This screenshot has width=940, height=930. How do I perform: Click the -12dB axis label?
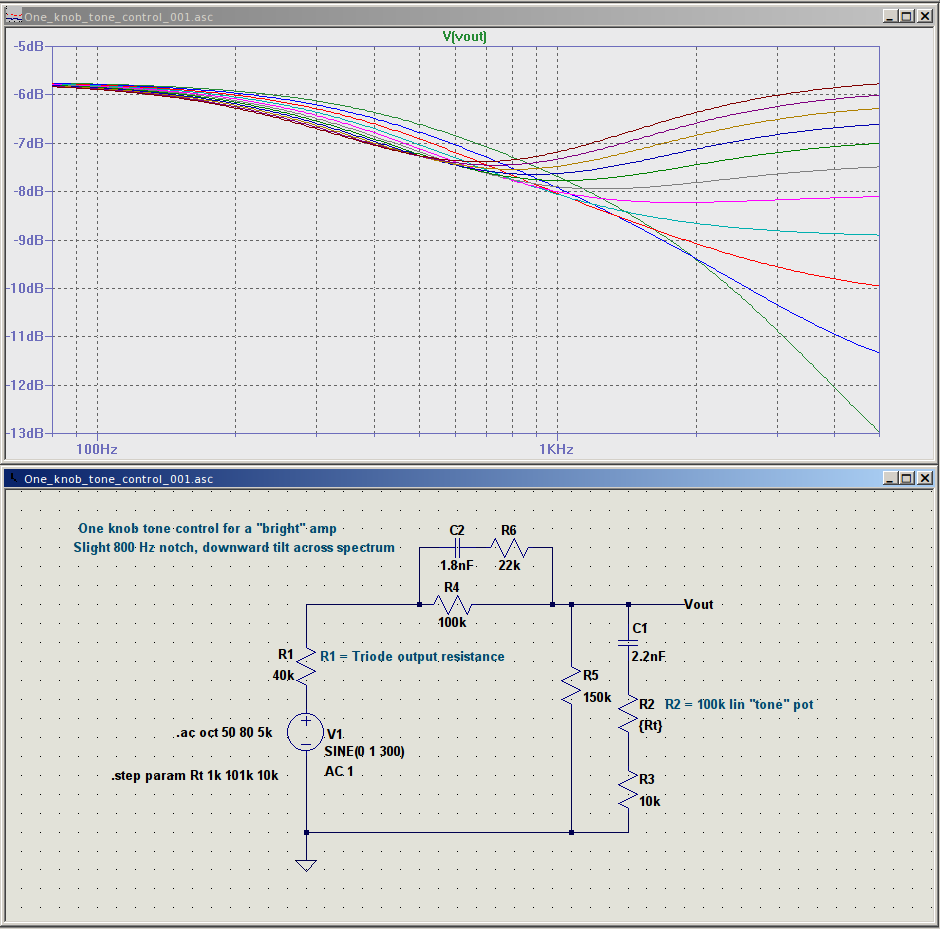coord(25,385)
